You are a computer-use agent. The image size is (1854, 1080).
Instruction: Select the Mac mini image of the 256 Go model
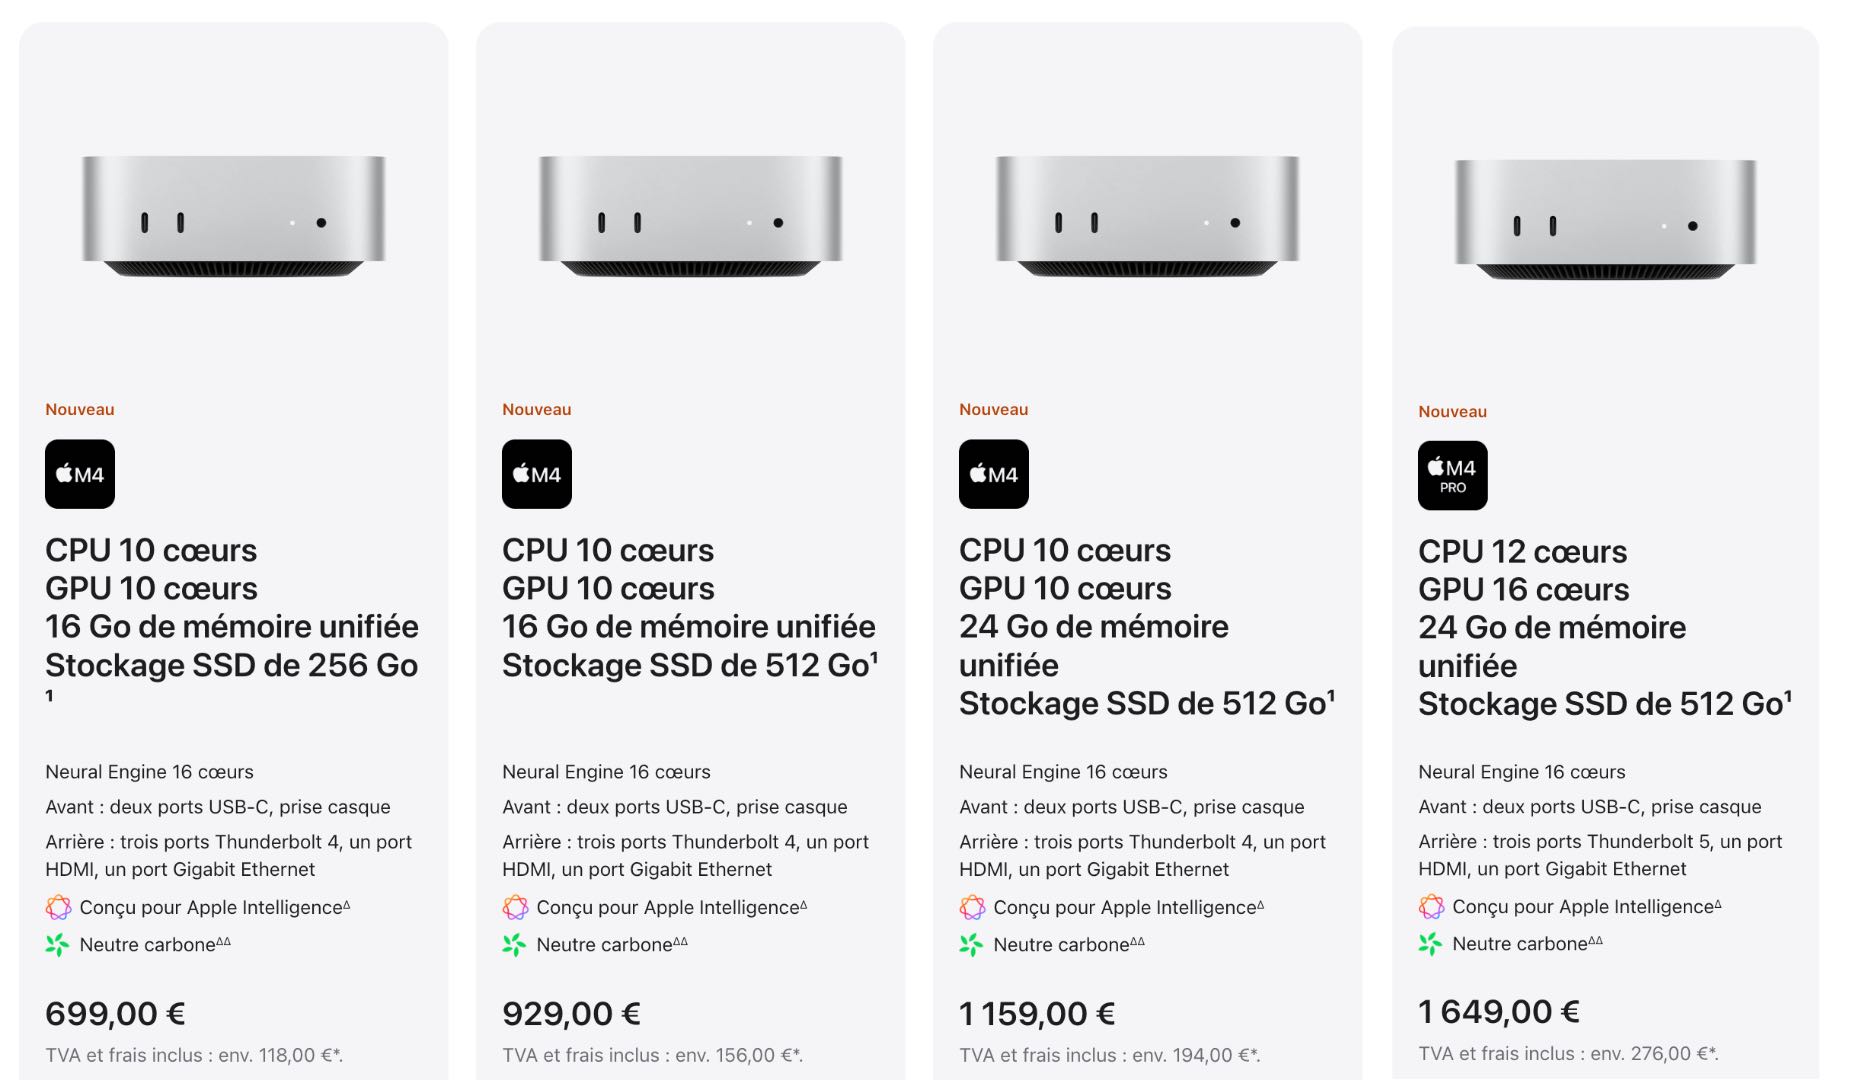pos(233,215)
